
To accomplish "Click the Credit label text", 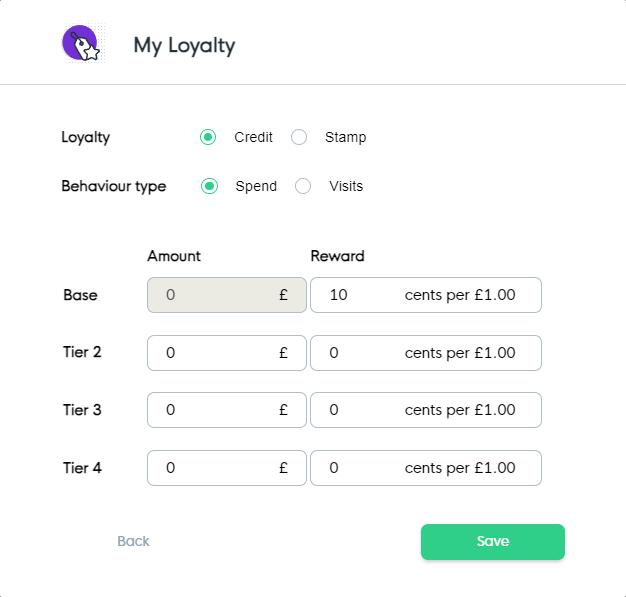I will [x=254, y=138].
